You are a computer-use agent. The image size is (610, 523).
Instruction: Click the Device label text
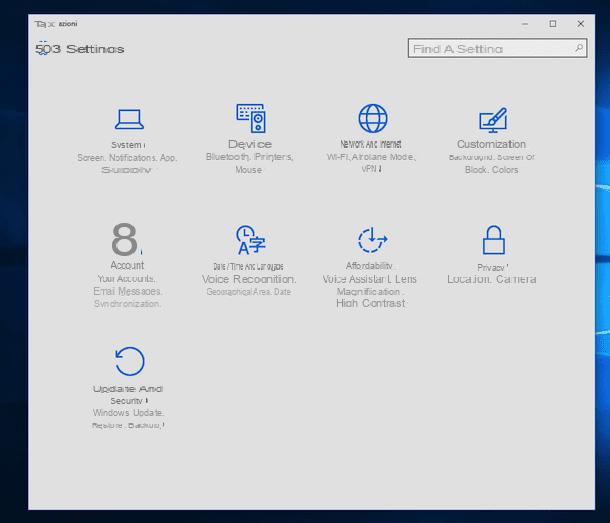[250, 144]
